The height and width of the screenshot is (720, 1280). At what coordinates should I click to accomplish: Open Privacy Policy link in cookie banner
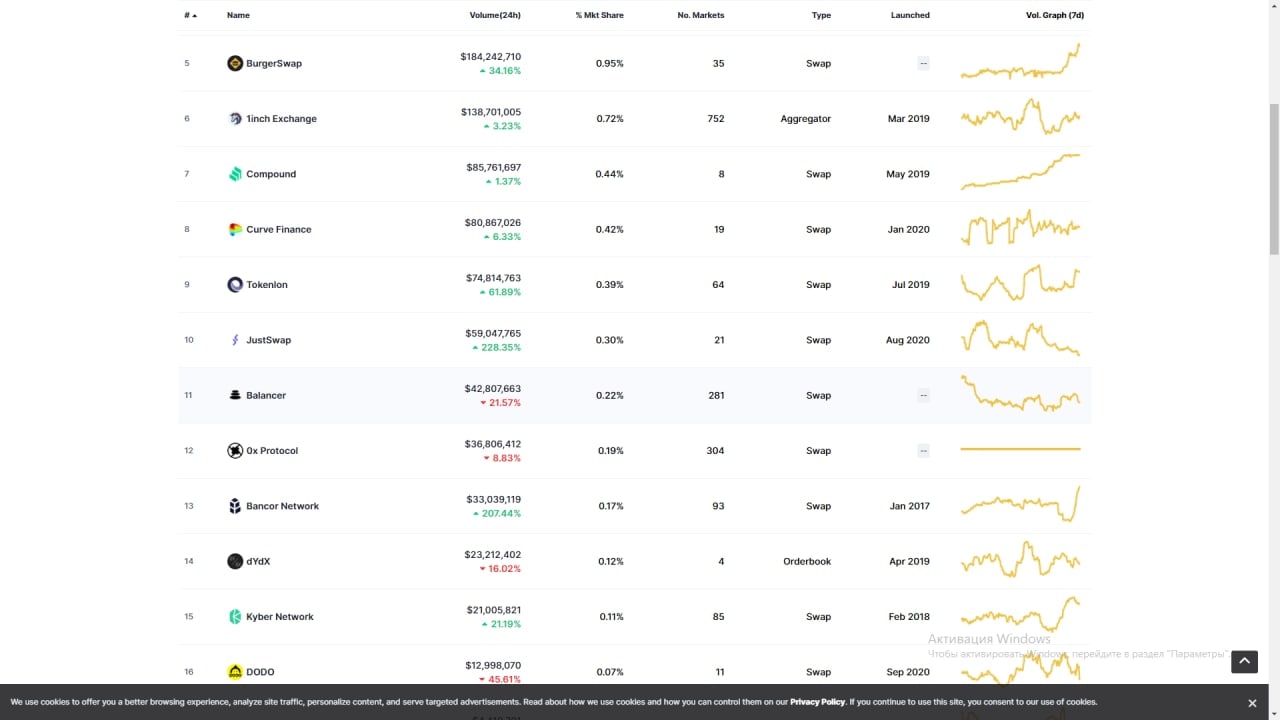[817, 702]
